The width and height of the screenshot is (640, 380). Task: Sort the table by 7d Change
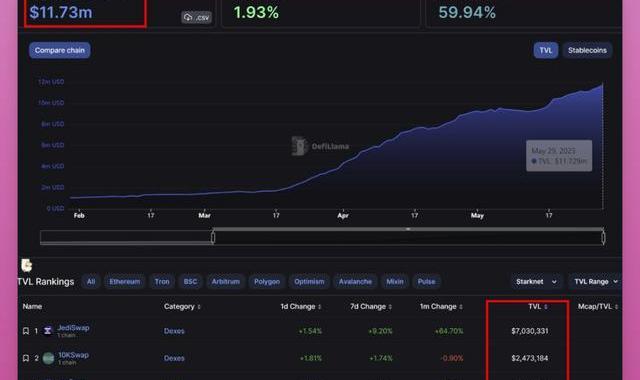click(371, 307)
